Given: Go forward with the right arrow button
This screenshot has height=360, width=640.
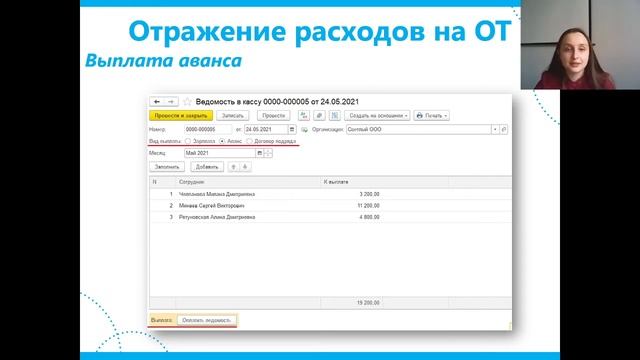Looking at the screenshot, I should pos(171,102).
